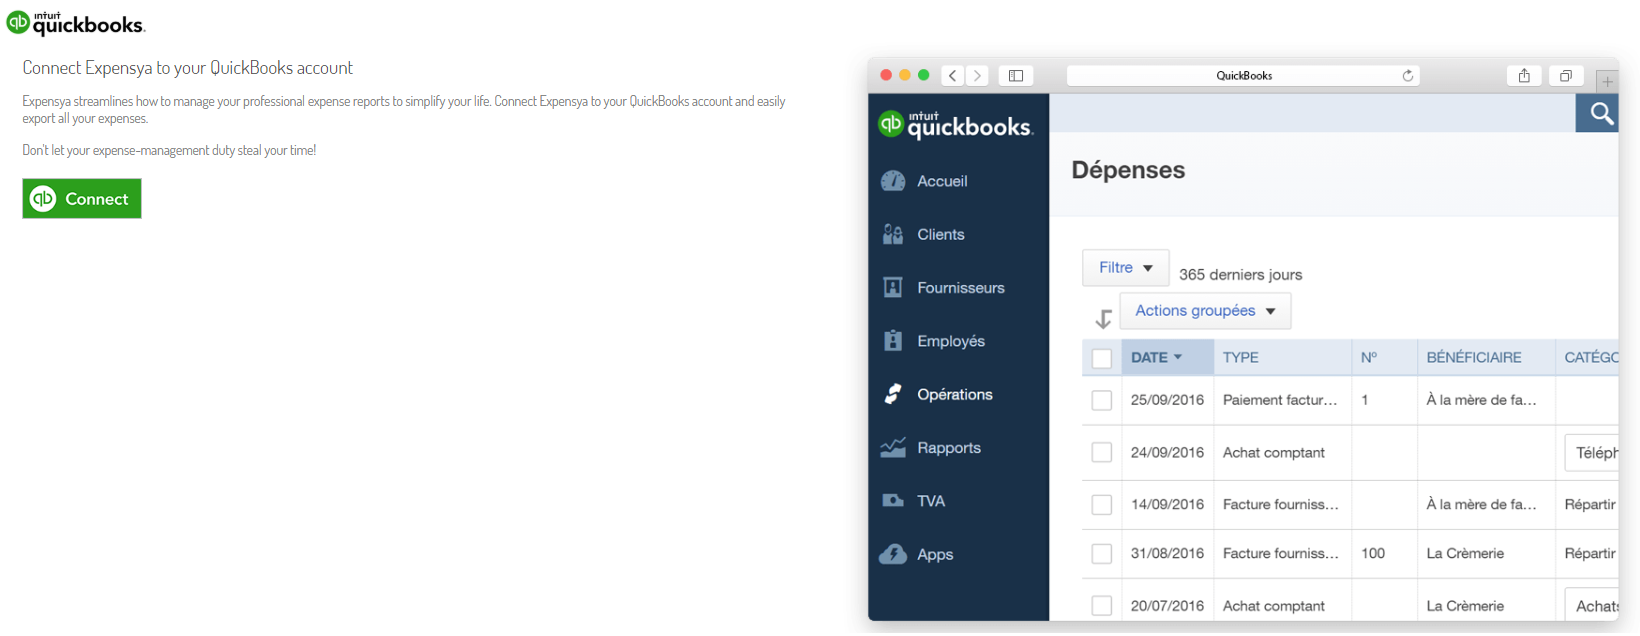Image resolution: width=1640 pixels, height=636 pixels.
Task: Open the Filtre dropdown
Action: (x=1126, y=268)
